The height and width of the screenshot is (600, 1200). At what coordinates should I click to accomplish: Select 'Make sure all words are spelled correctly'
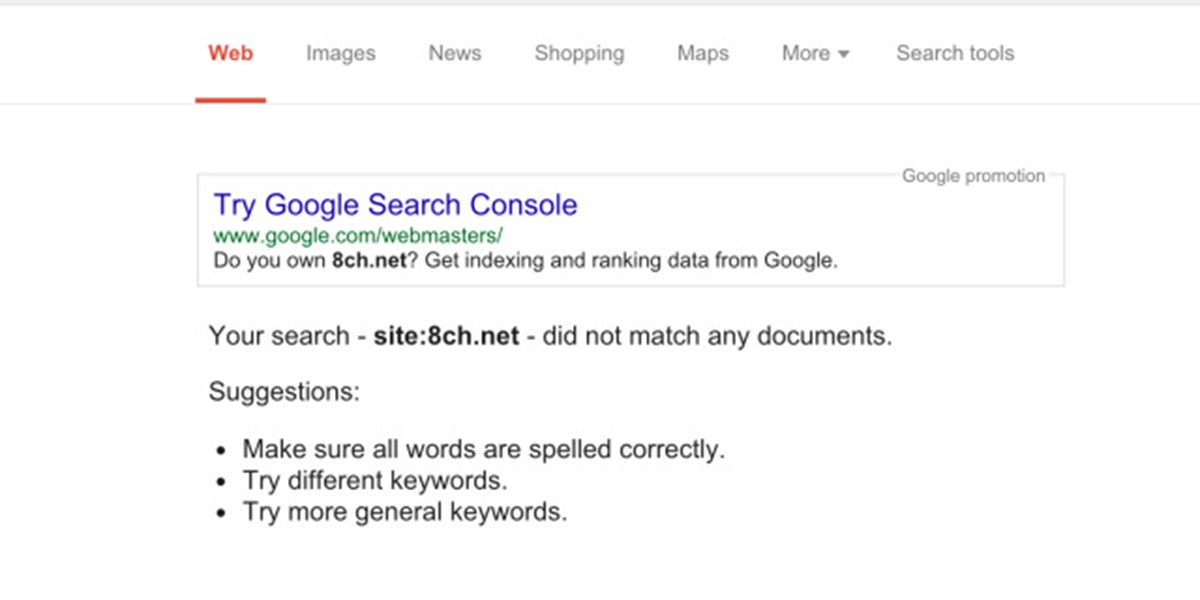(484, 449)
